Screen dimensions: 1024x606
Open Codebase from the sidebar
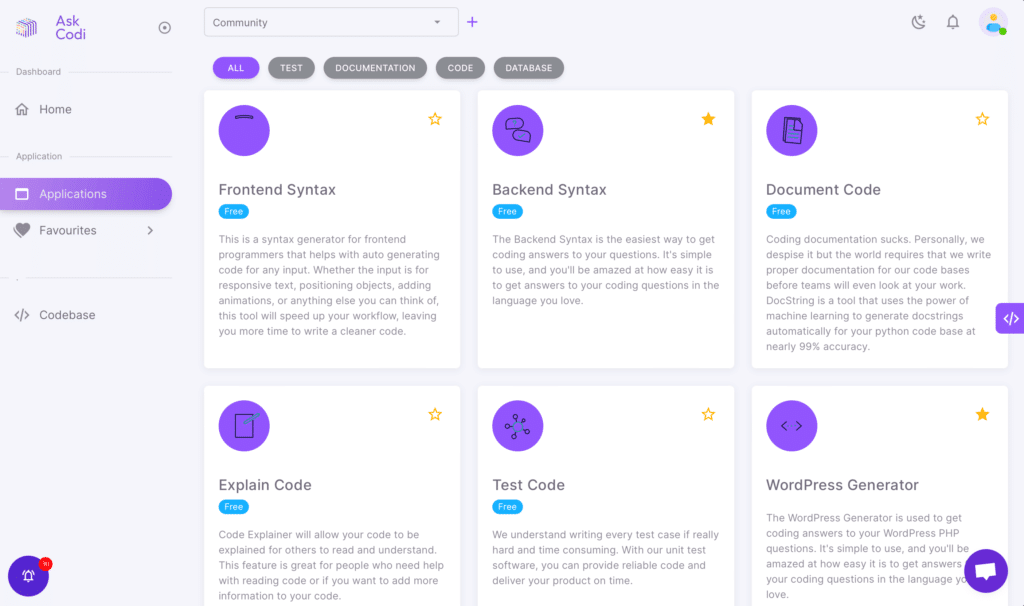click(67, 315)
